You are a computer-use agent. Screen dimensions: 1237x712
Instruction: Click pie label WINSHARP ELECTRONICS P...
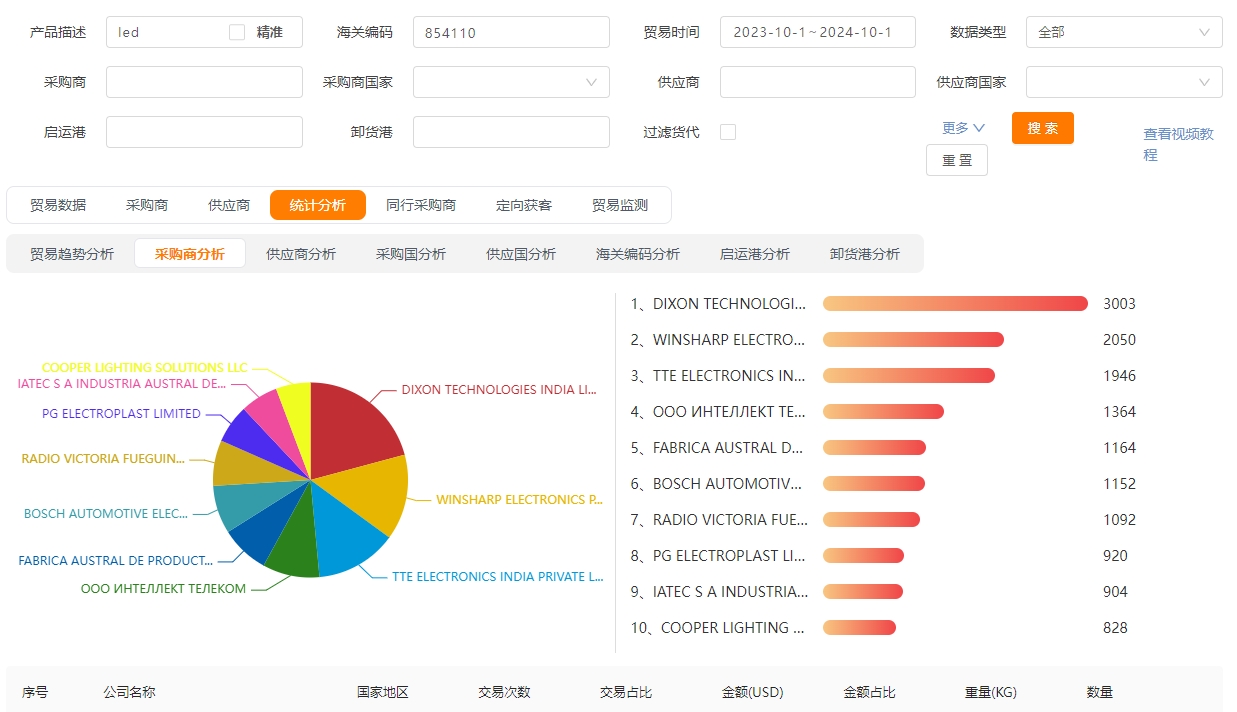point(519,500)
